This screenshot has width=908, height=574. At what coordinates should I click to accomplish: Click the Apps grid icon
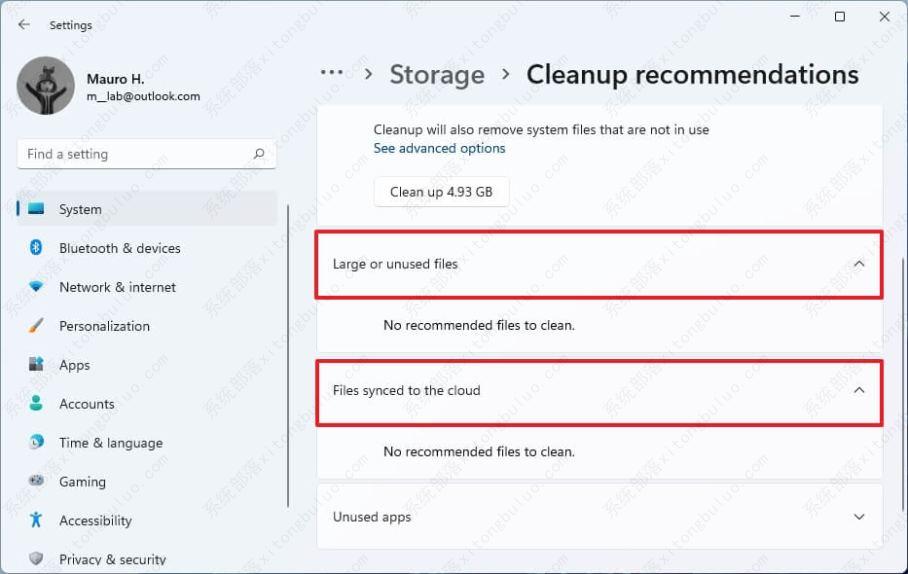pos(37,365)
